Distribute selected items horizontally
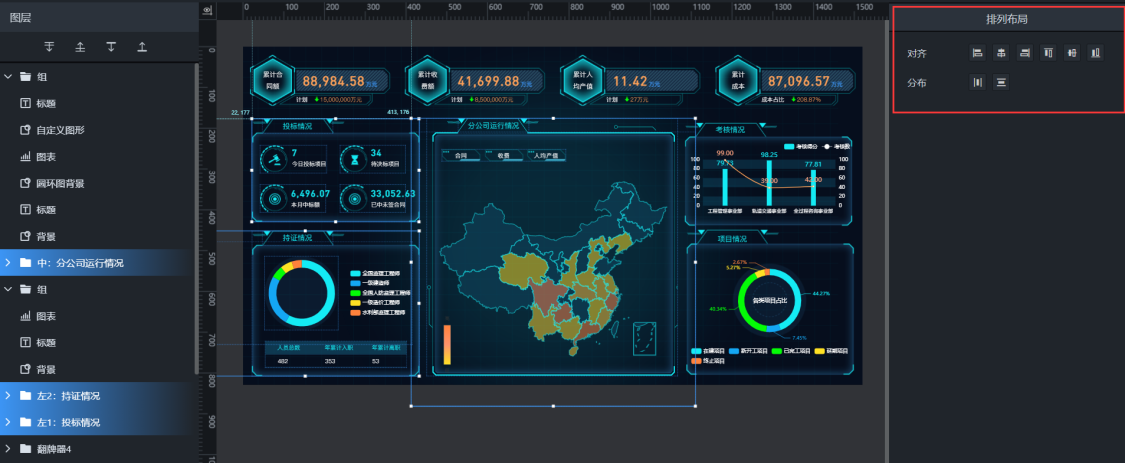Screen dimensions: 1125x463 tap(978, 83)
